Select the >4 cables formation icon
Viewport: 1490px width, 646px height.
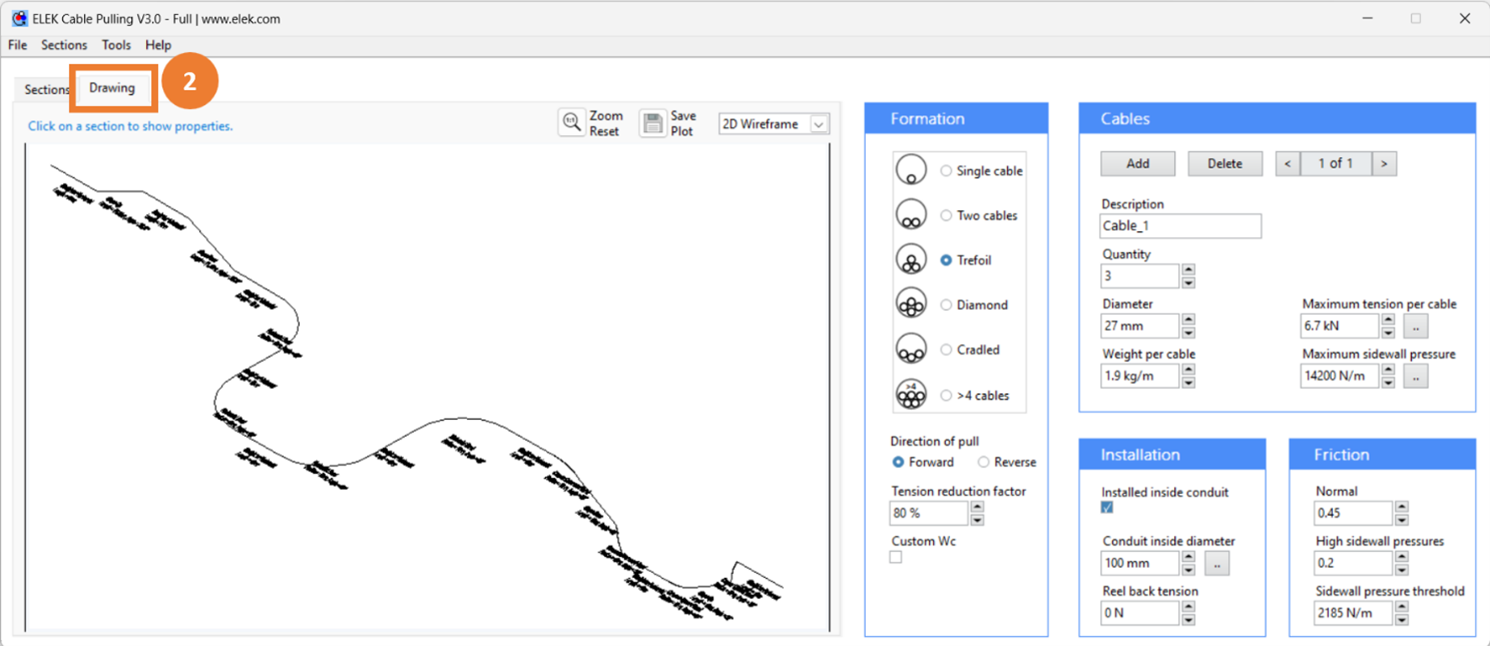pos(911,392)
